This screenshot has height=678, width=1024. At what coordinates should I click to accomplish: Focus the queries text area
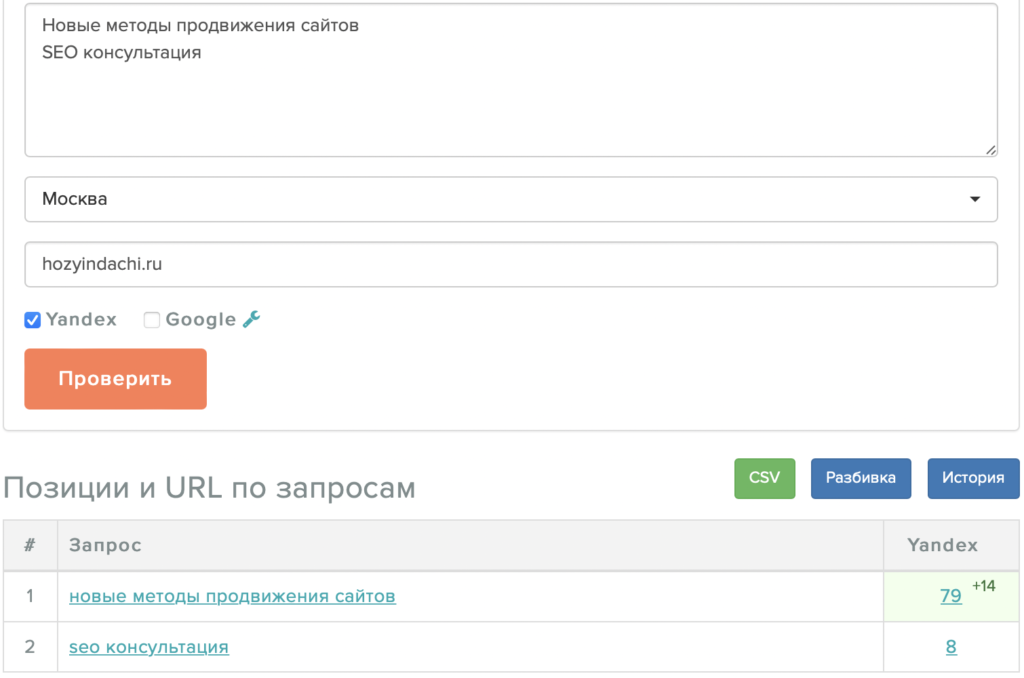pyautogui.click(x=511, y=80)
